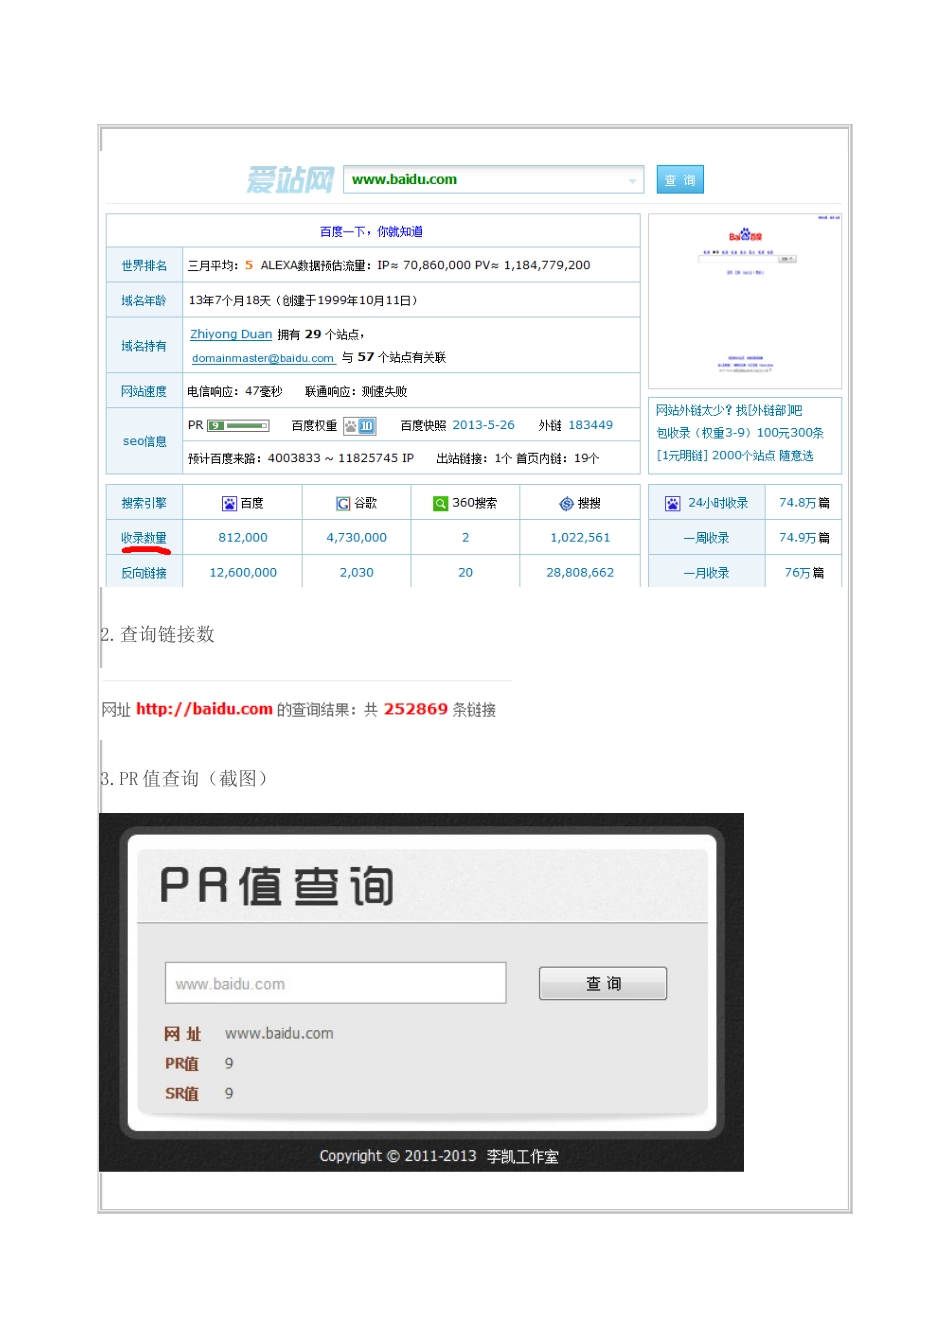Click the Baidu site thumbnail preview
Screen dimensions: 950x1344
click(745, 301)
